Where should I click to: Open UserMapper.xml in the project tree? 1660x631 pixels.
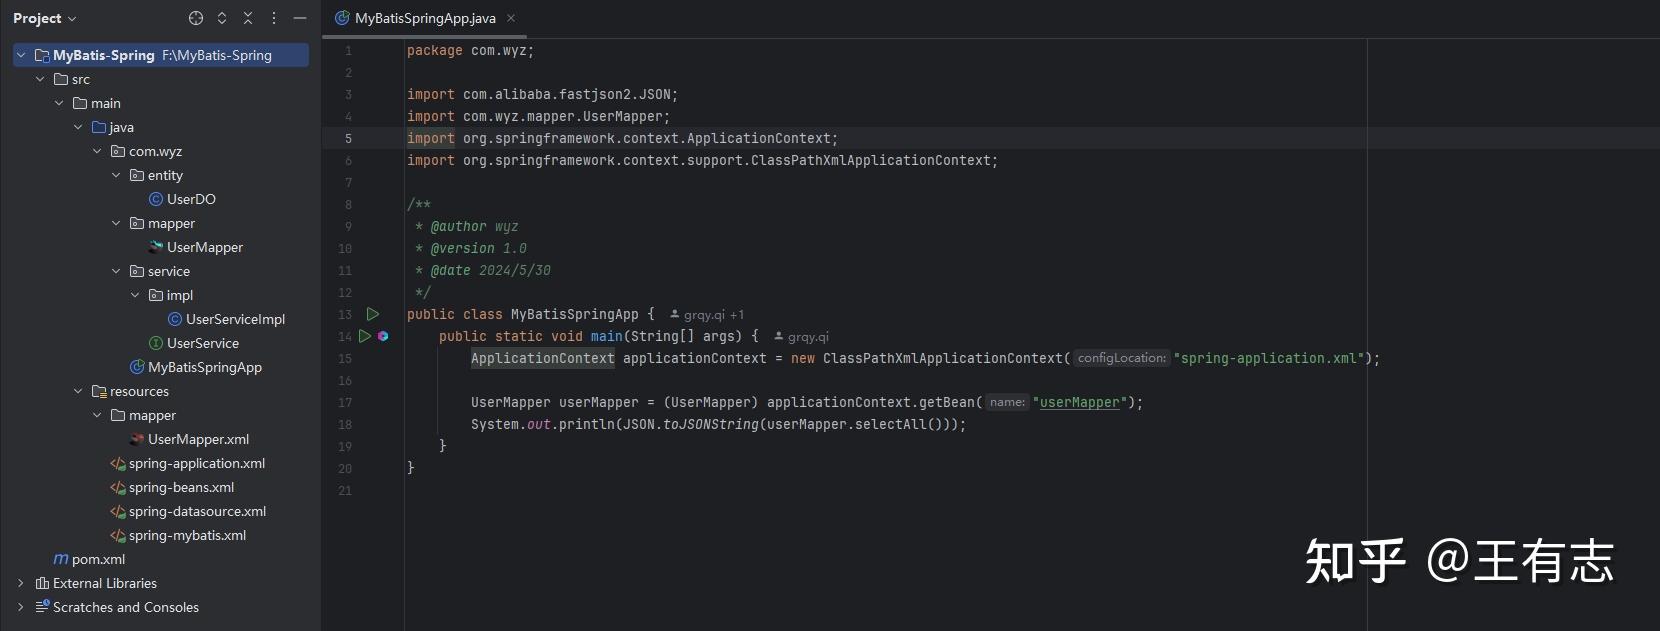[x=198, y=439]
